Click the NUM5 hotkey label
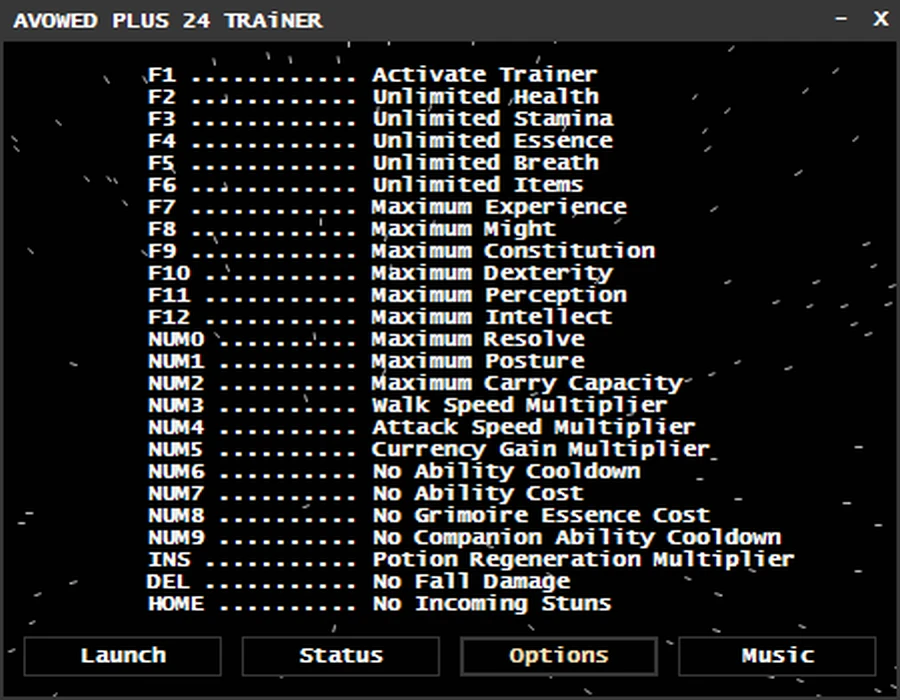 click(176, 449)
